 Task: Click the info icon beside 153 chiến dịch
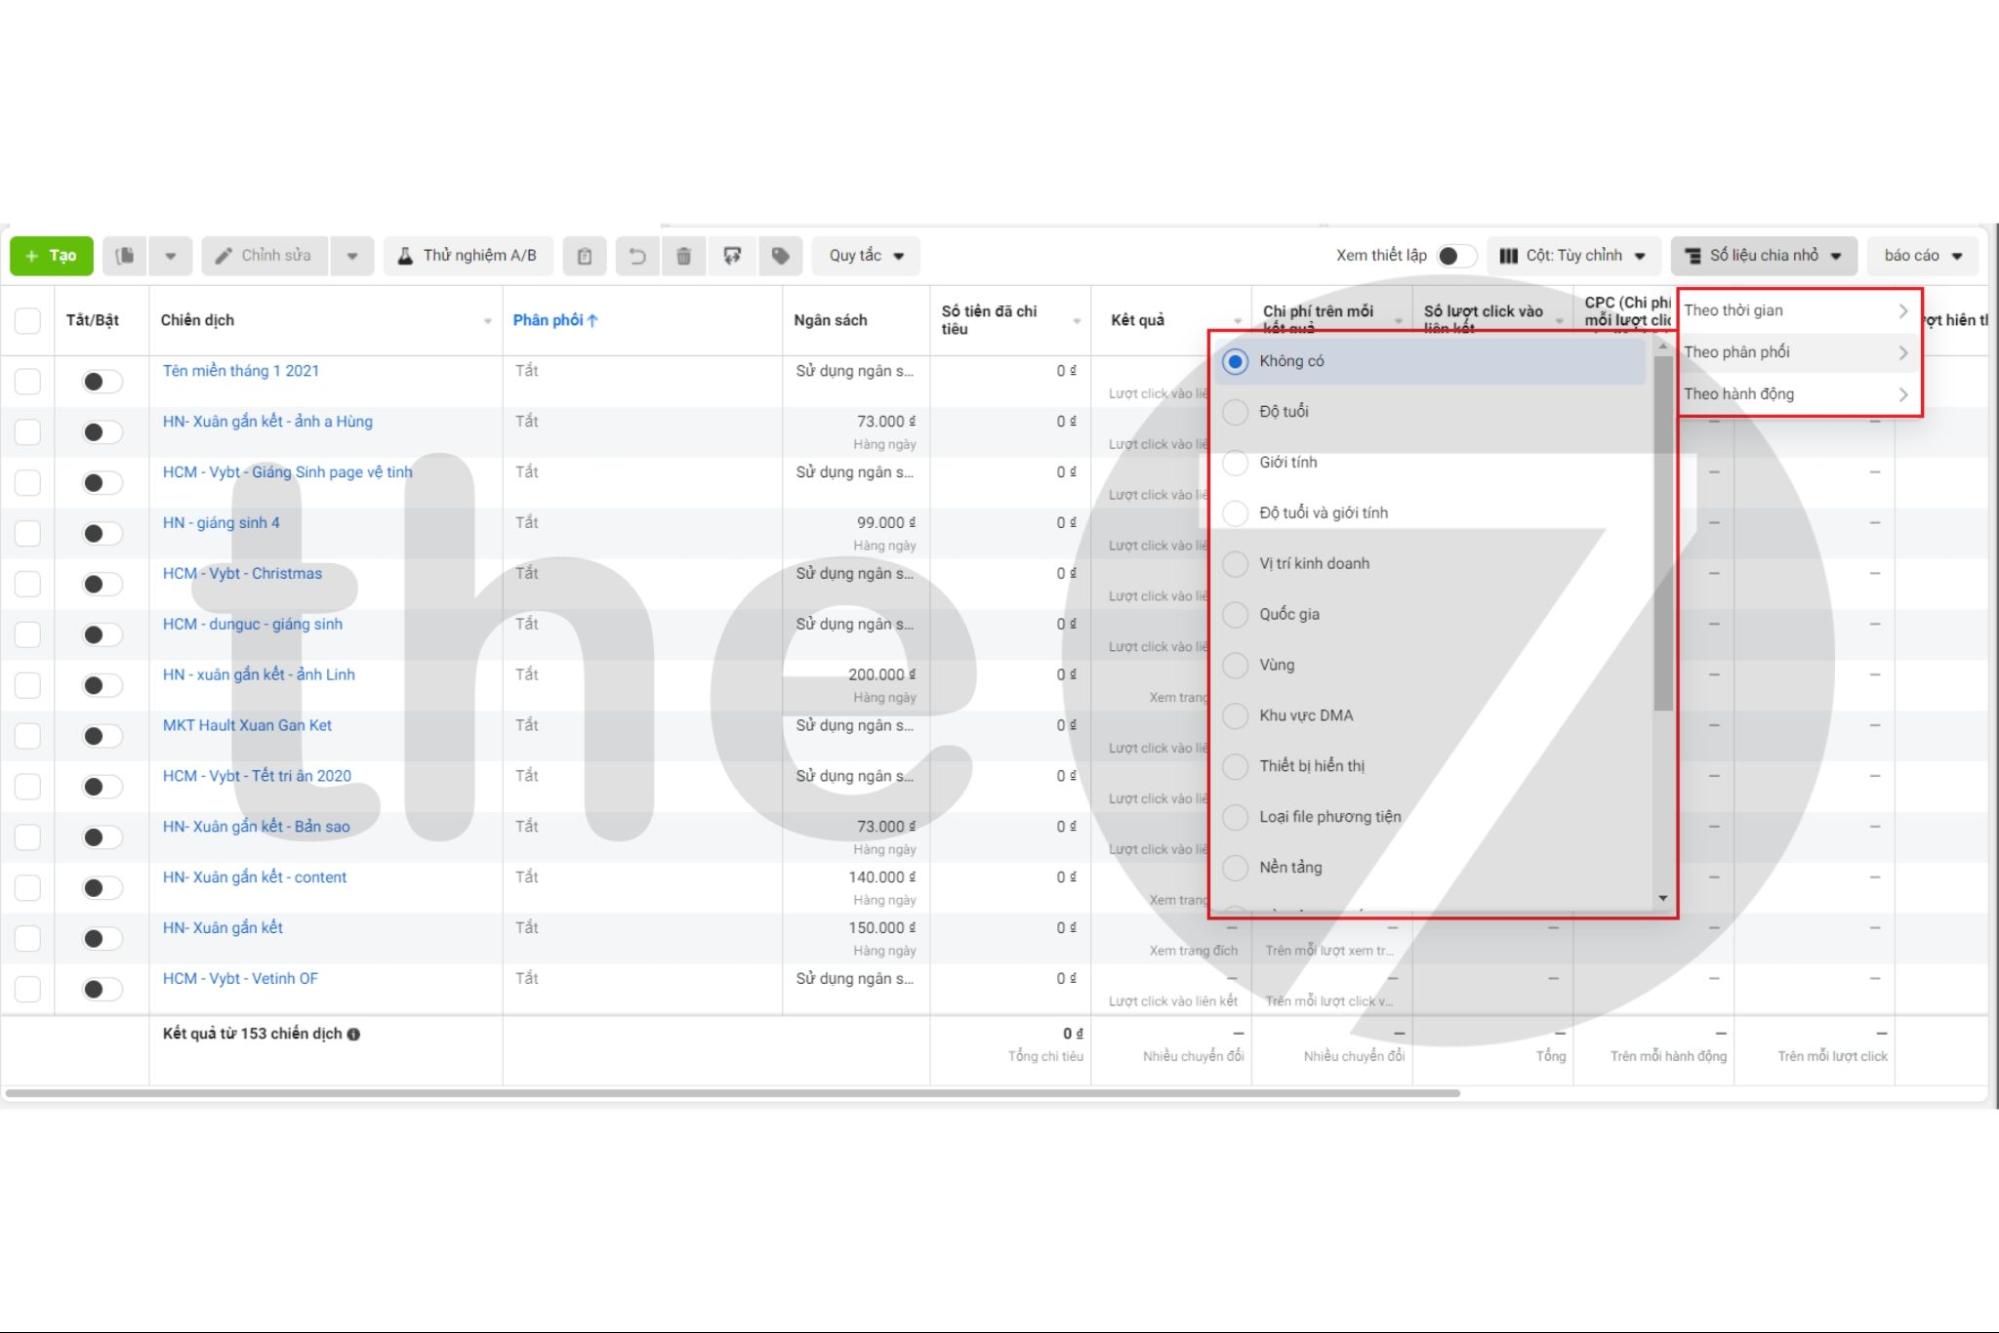point(354,1034)
